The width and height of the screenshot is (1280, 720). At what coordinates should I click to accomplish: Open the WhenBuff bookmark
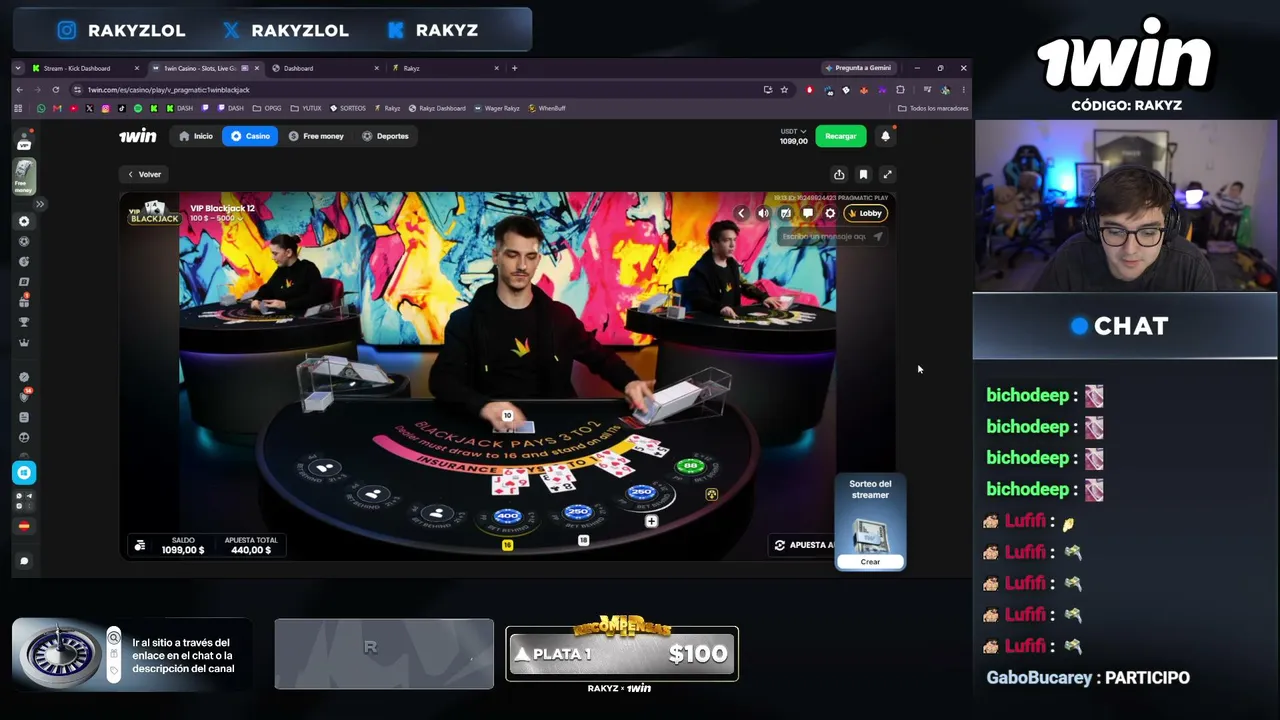[x=547, y=108]
